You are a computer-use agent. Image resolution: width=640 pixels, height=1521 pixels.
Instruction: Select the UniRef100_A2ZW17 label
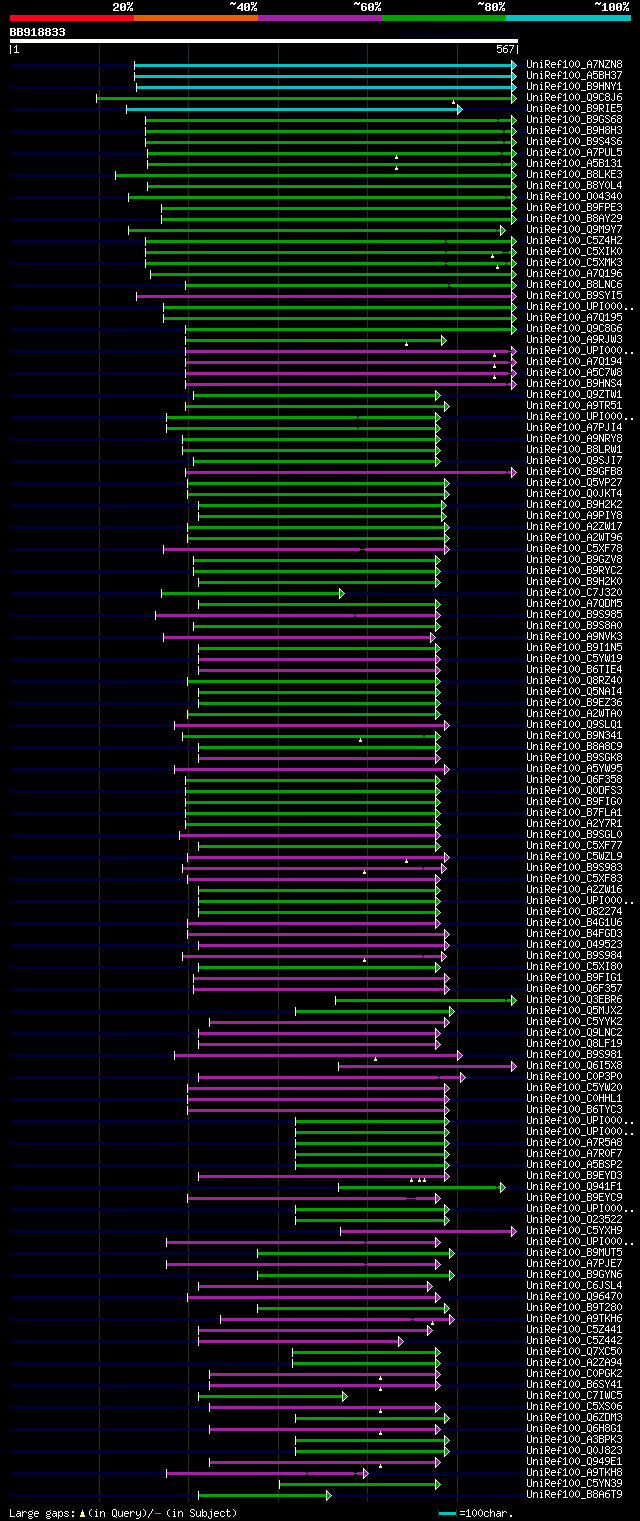pos(574,526)
